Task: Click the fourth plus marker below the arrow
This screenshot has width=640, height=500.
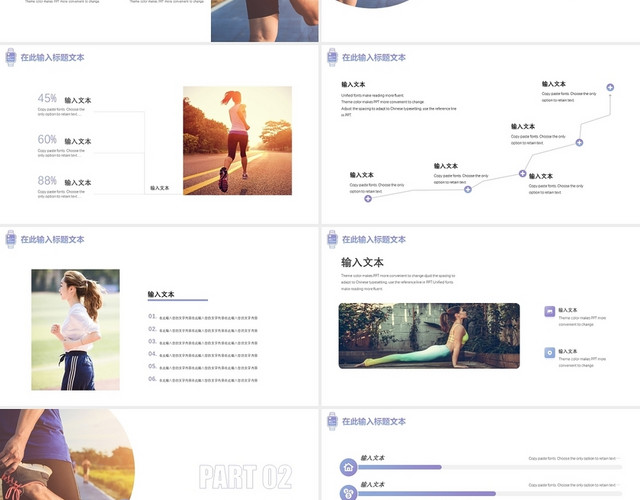Action: pos(579,142)
